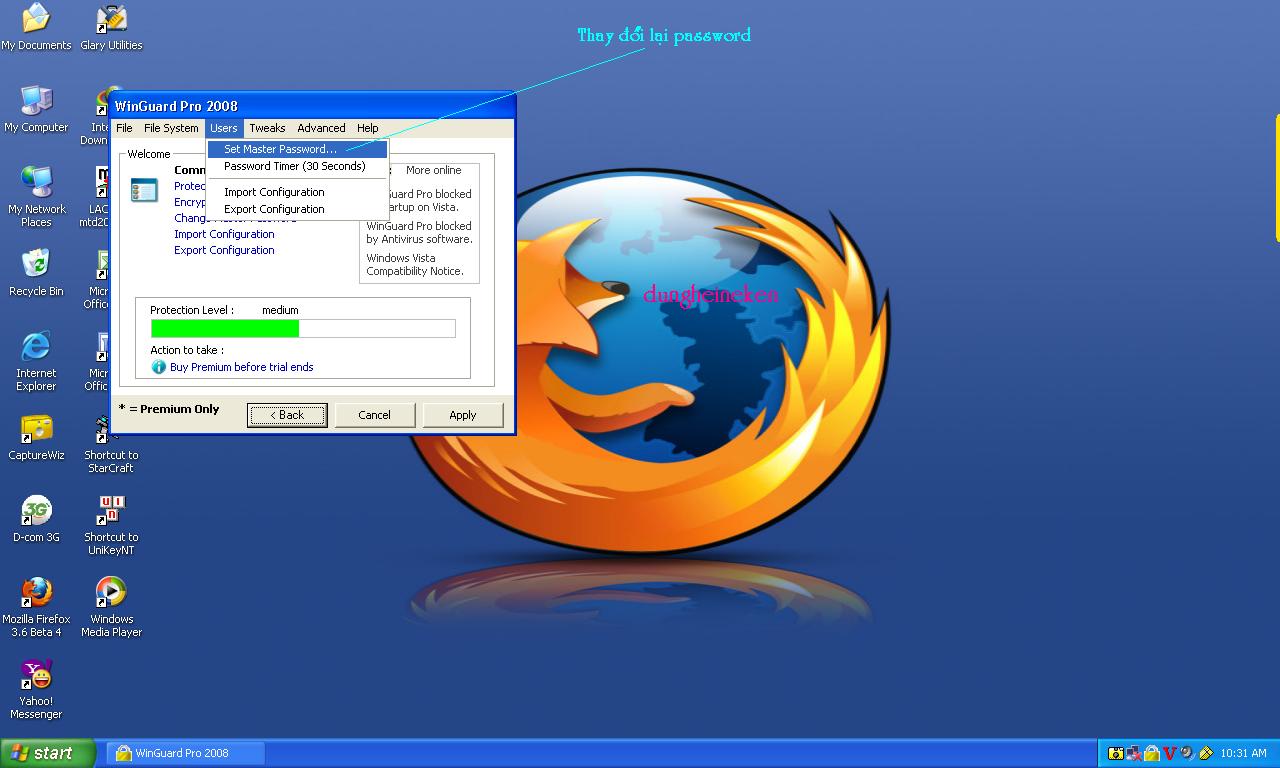Click the green Protection Level bar
The height and width of the screenshot is (768, 1280).
[225, 329]
